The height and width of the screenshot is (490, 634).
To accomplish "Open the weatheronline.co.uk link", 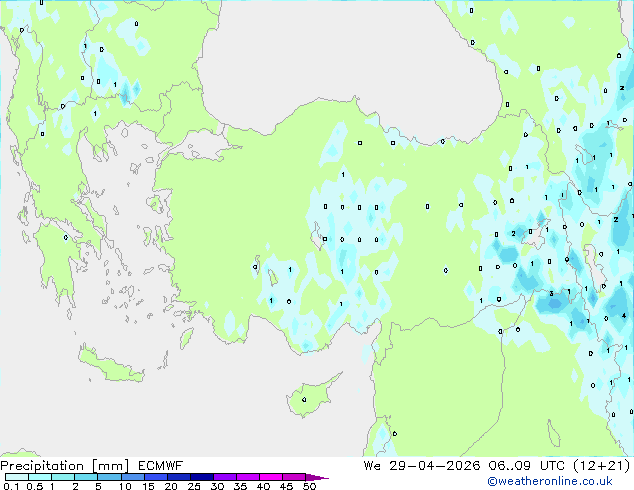I will pos(550,481).
